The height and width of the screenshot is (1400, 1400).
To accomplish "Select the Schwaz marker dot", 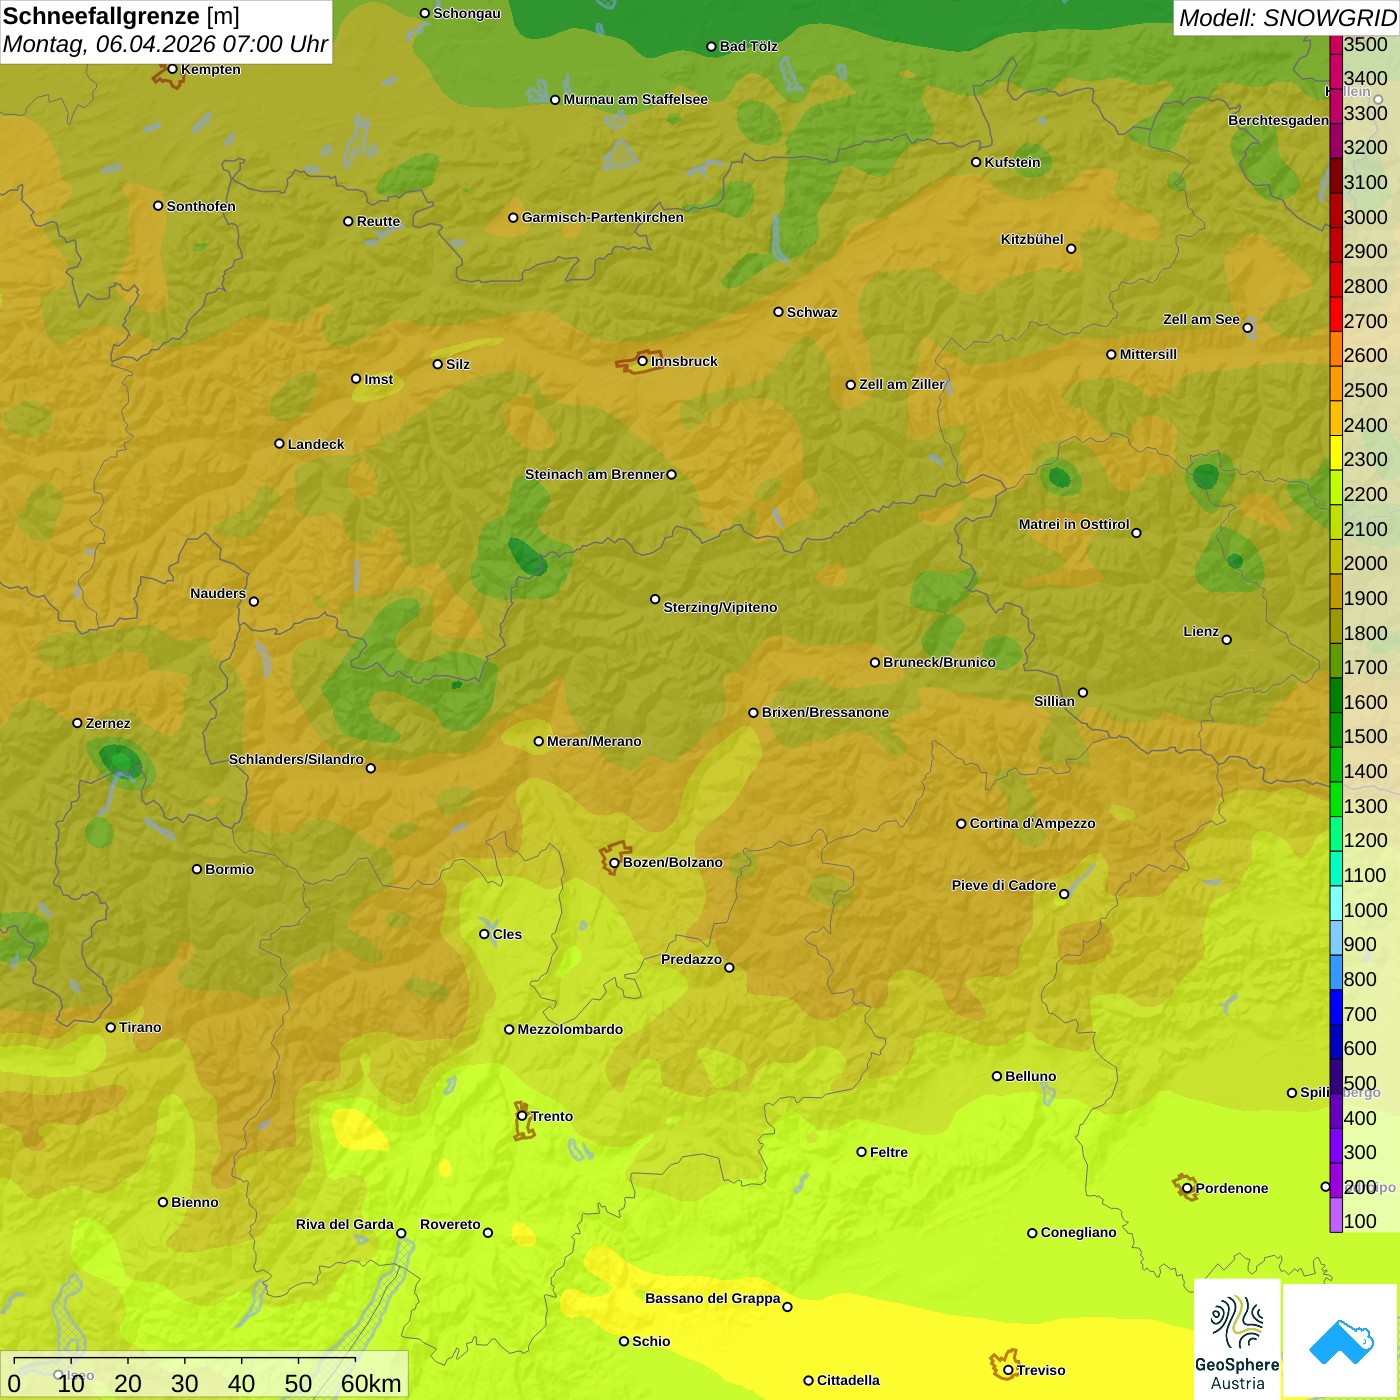I will (x=778, y=312).
